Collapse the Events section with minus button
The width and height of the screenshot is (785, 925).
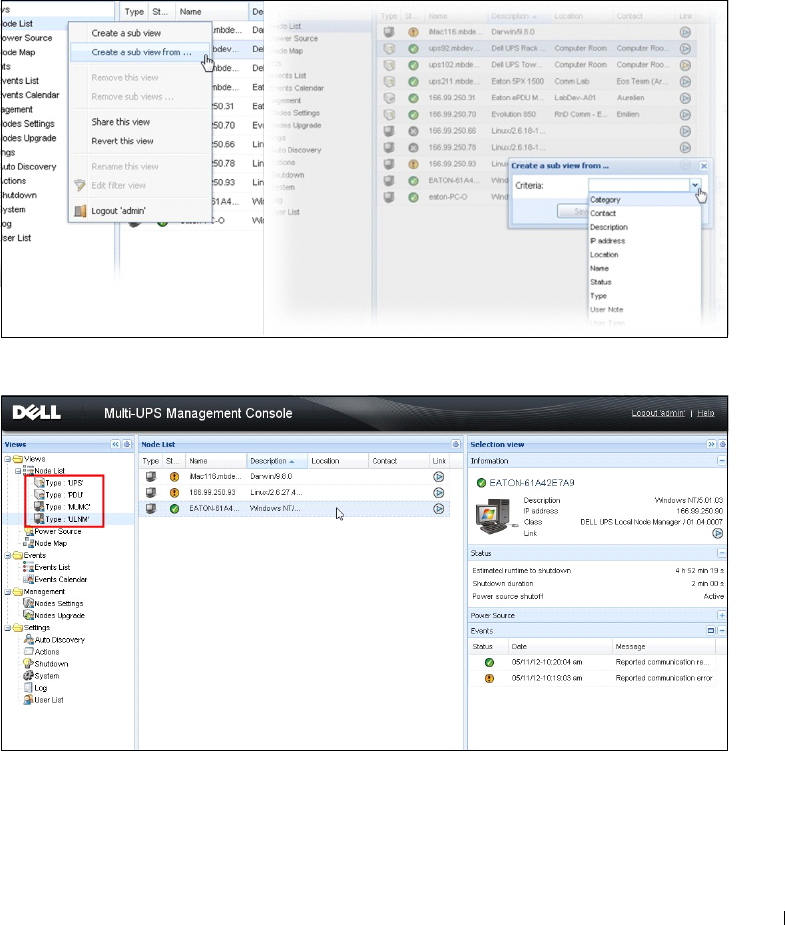coord(722,631)
